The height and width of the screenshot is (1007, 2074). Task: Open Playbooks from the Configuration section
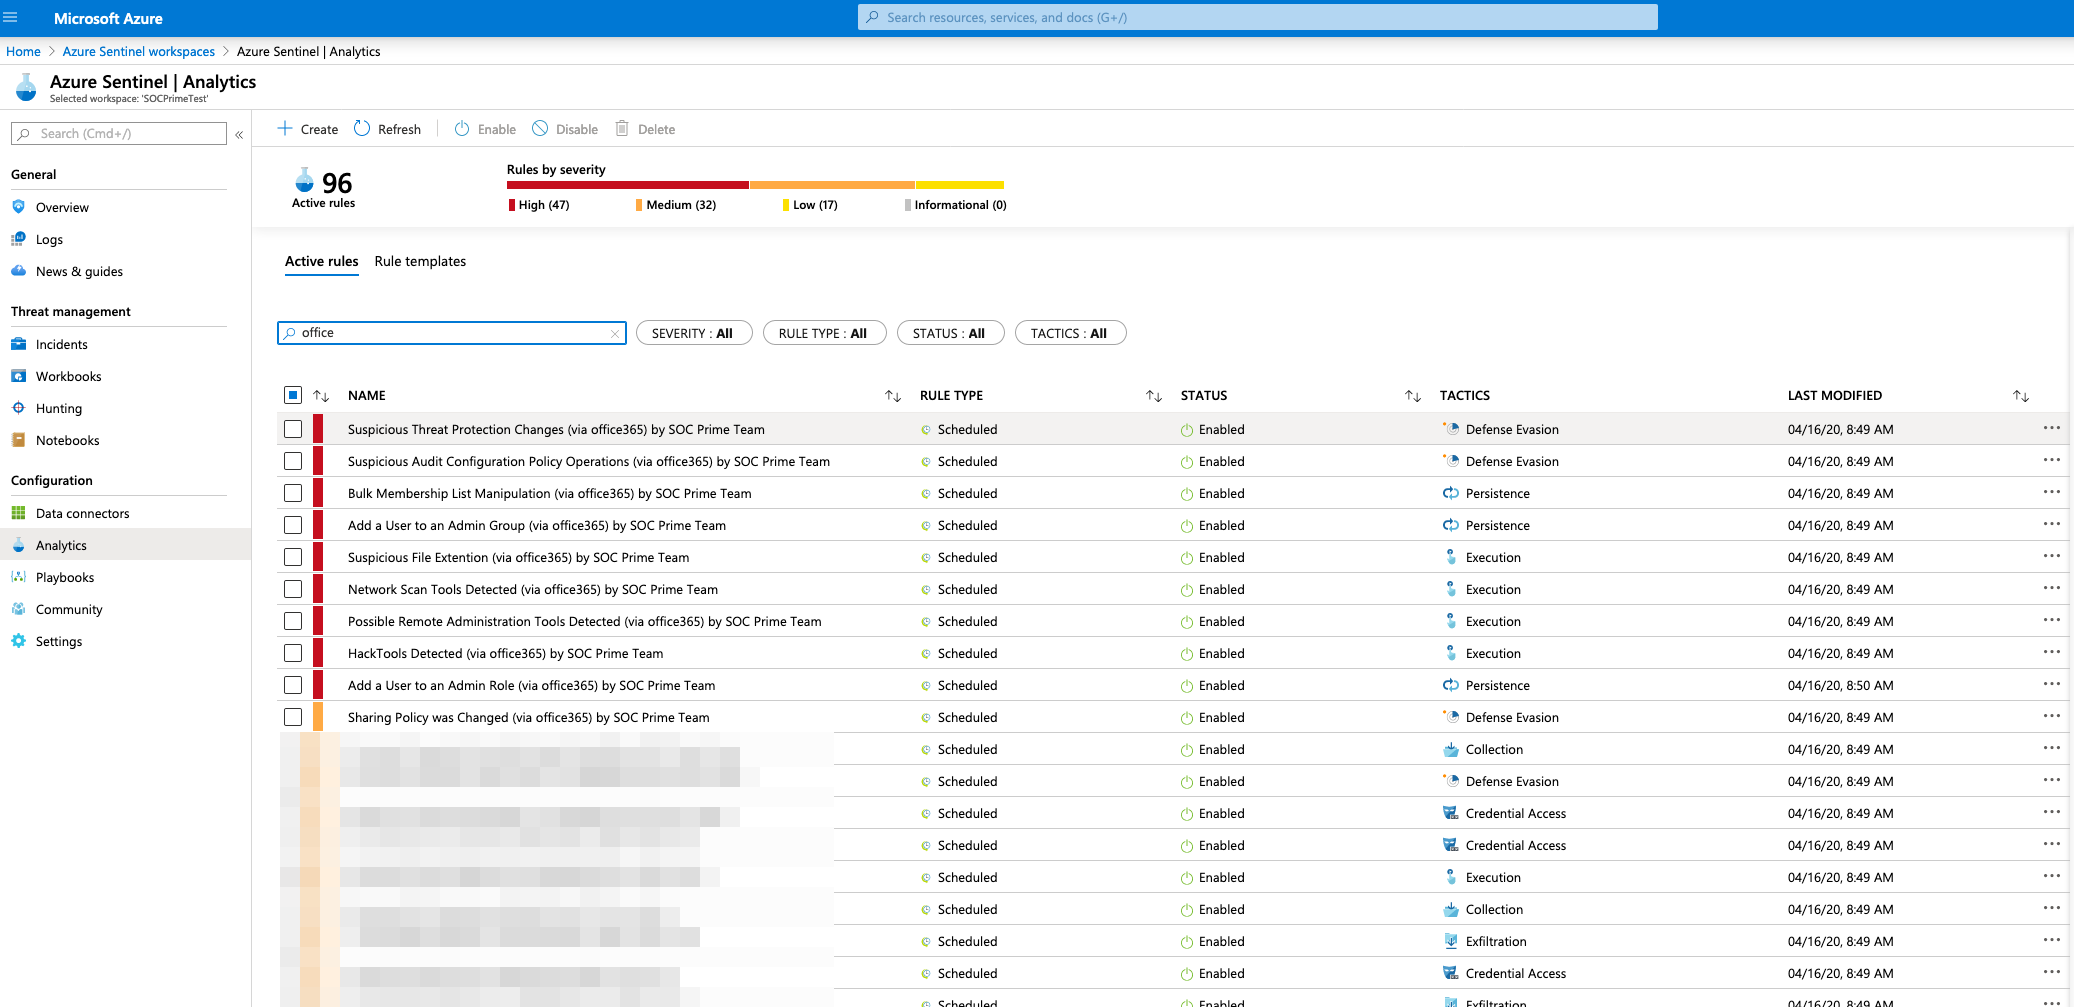click(65, 577)
